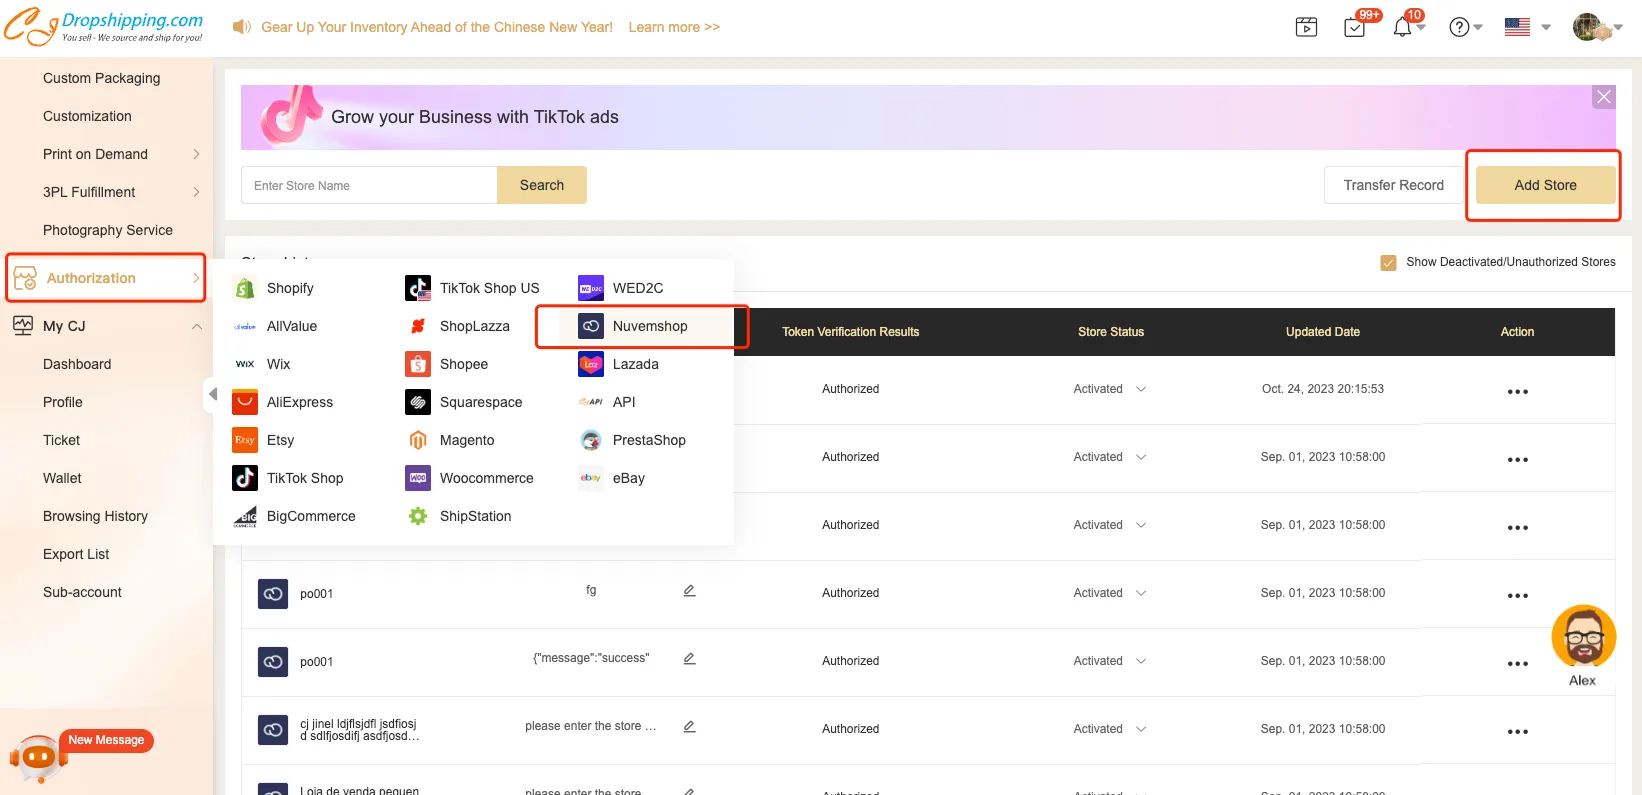Expand the Print on Demand submenu
This screenshot has height=795, width=1642.
196,154
